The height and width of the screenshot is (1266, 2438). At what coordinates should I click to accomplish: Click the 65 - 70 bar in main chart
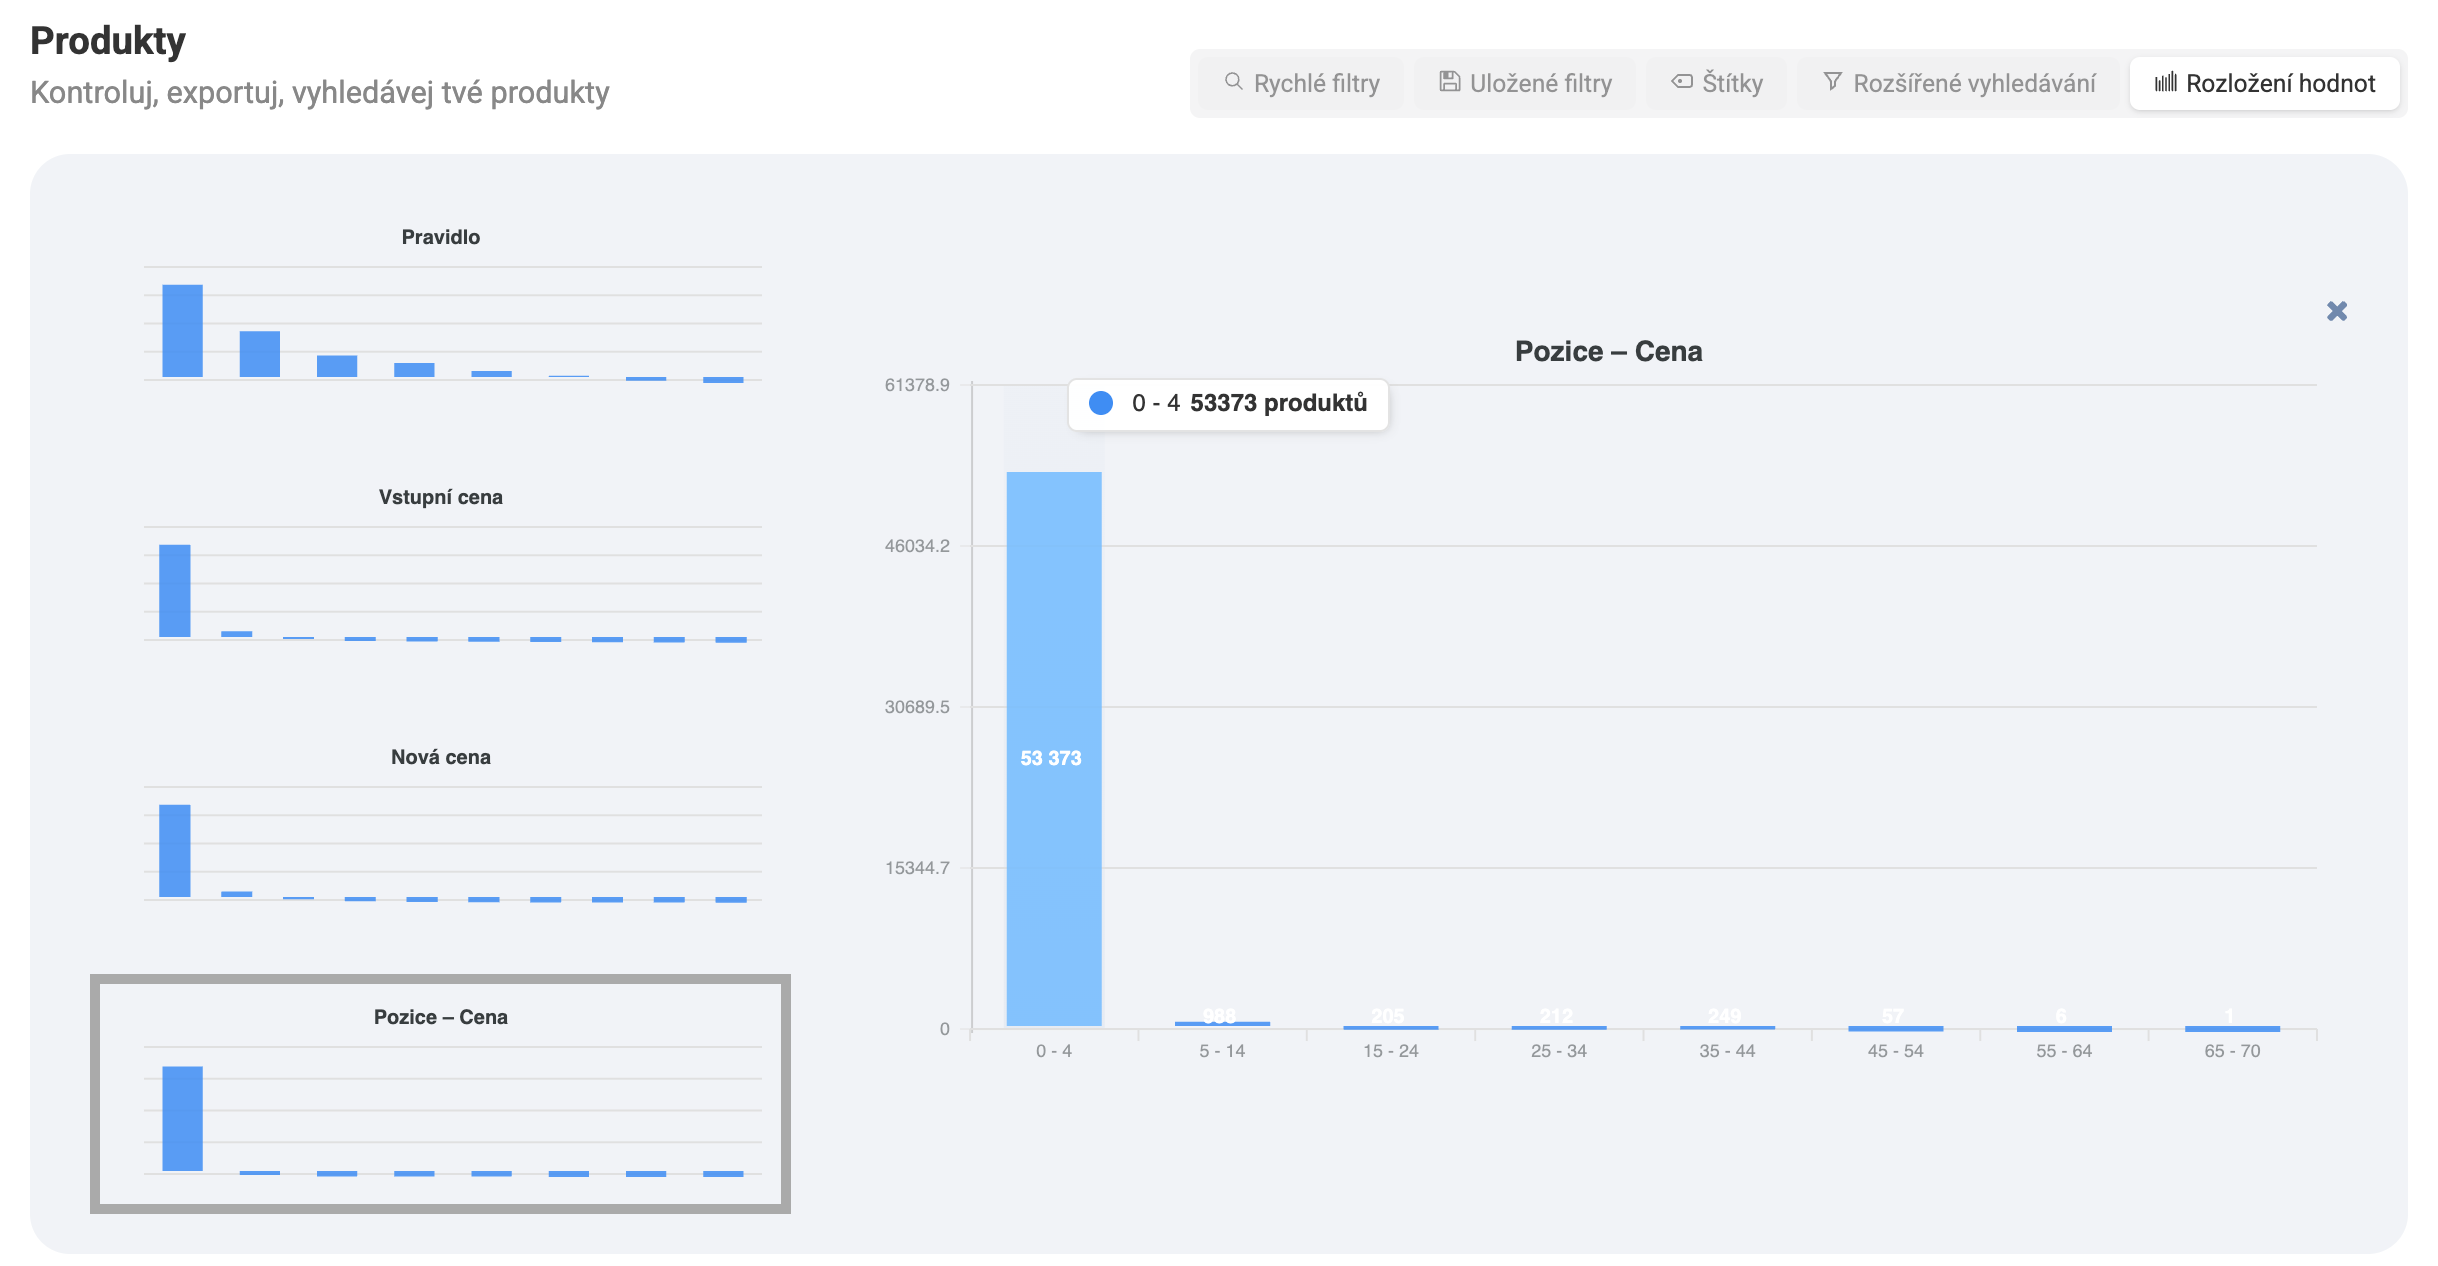(2232, 1027)
